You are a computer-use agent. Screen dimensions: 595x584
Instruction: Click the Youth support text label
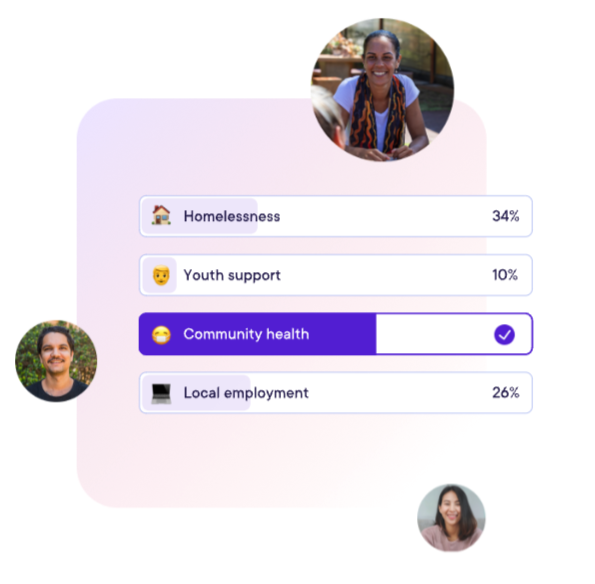[232, 275]
